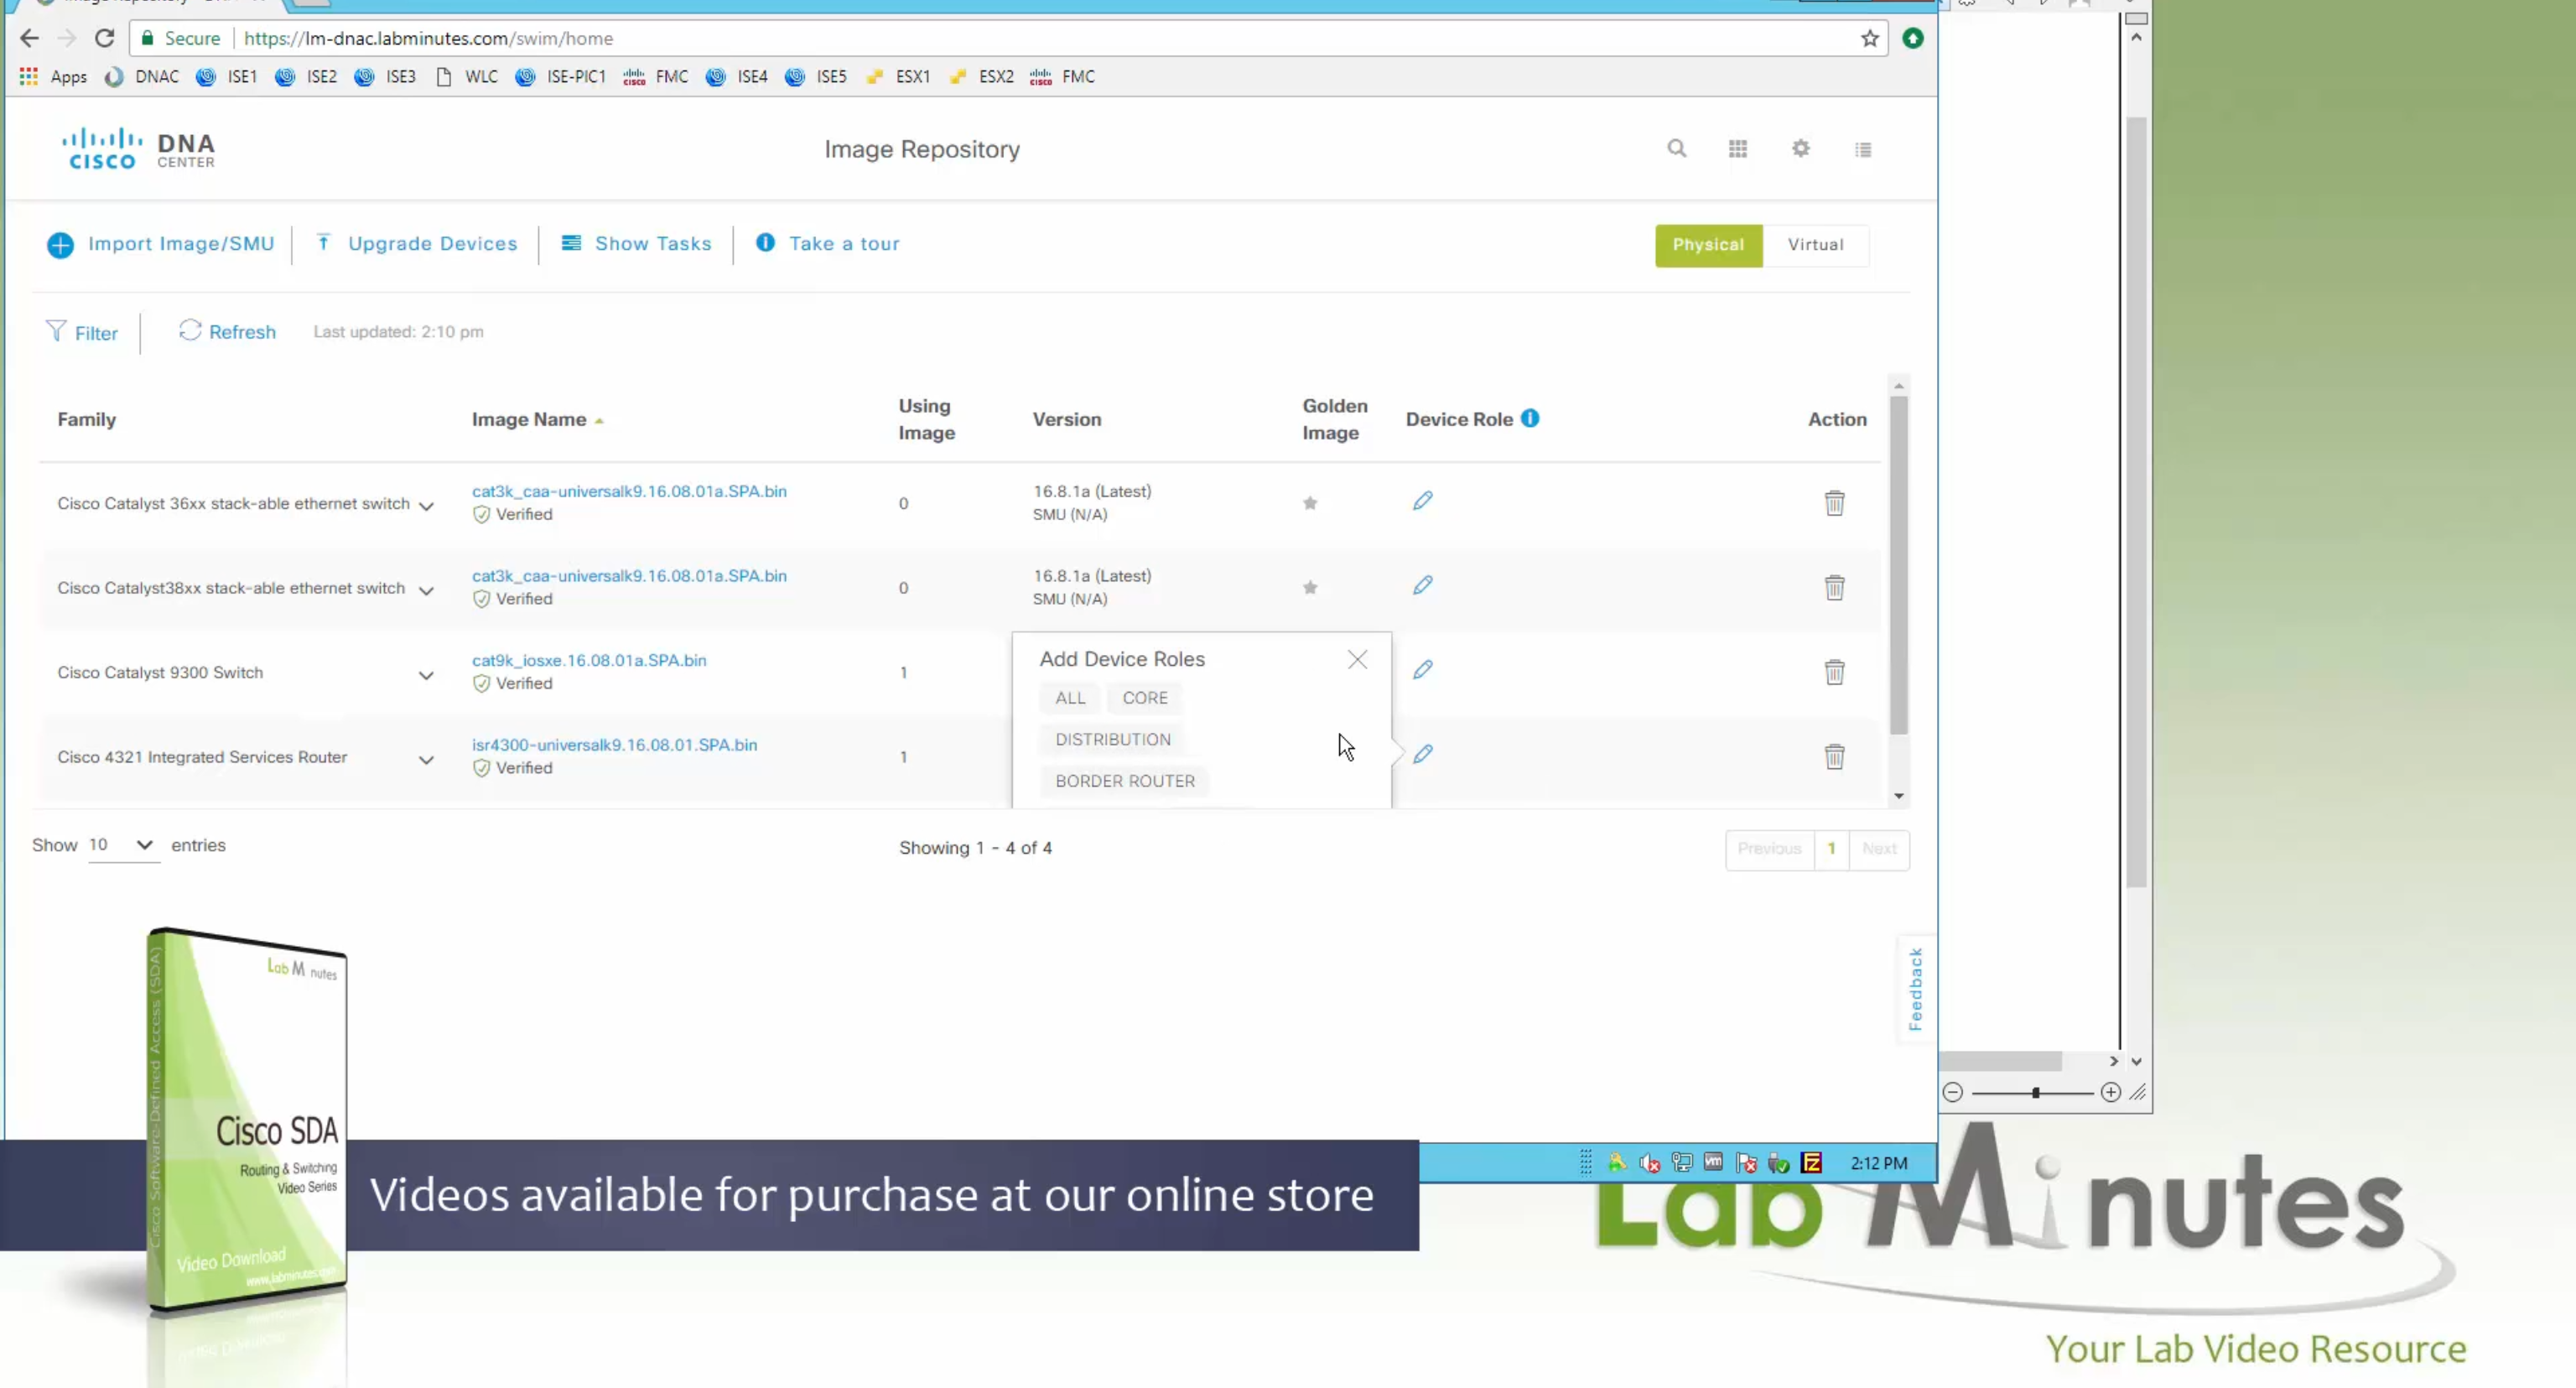Open the settings gear icon

(1800, 148)
